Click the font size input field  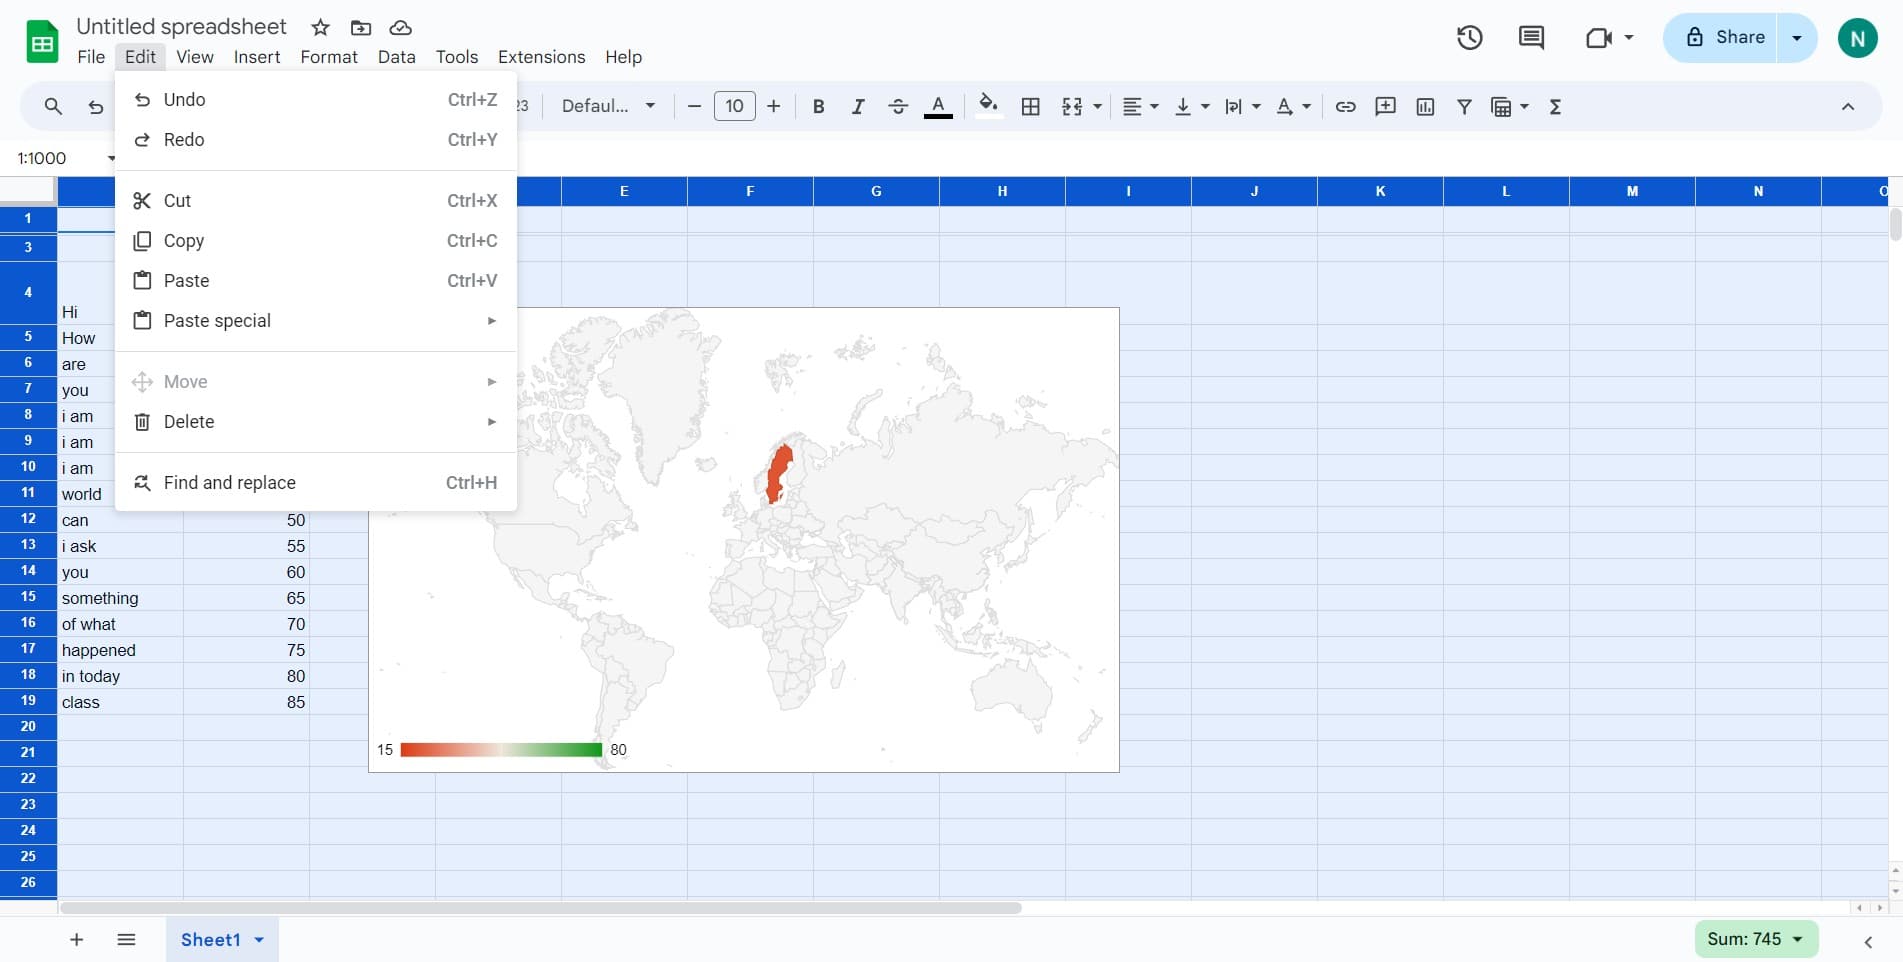click(x=734, y=107)
